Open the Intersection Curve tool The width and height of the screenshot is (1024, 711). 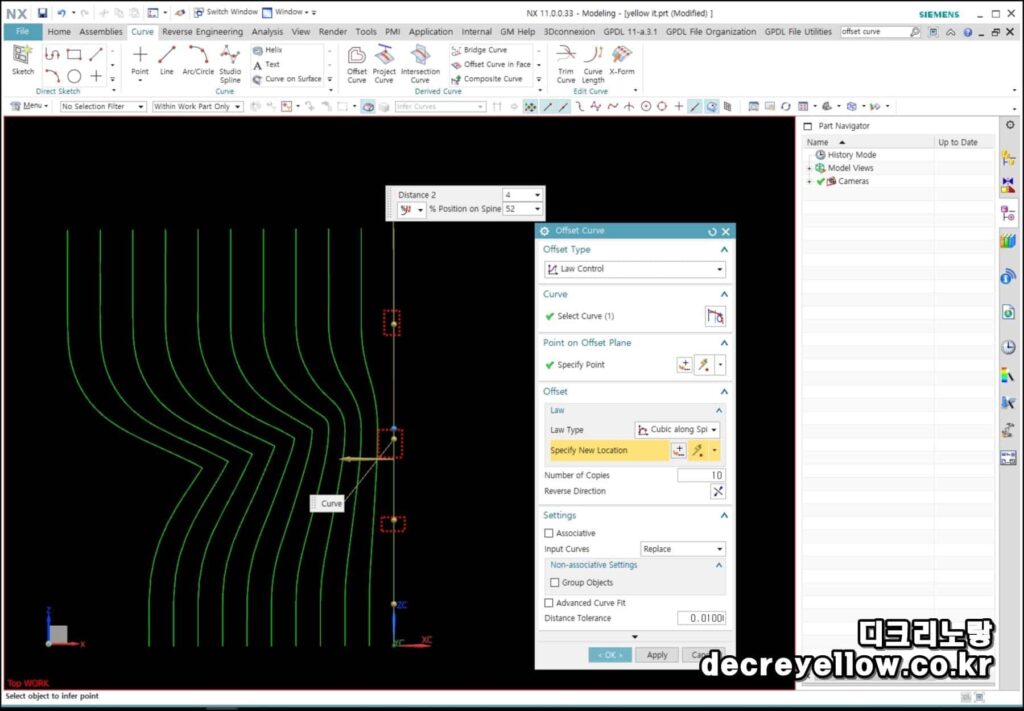click(x=420, y=65)
